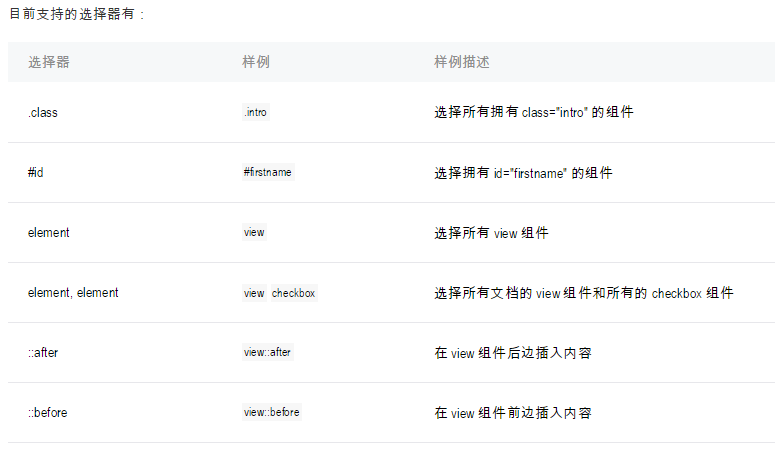Click the view::before code tag

pyautogui.click(x=271, y=412)
